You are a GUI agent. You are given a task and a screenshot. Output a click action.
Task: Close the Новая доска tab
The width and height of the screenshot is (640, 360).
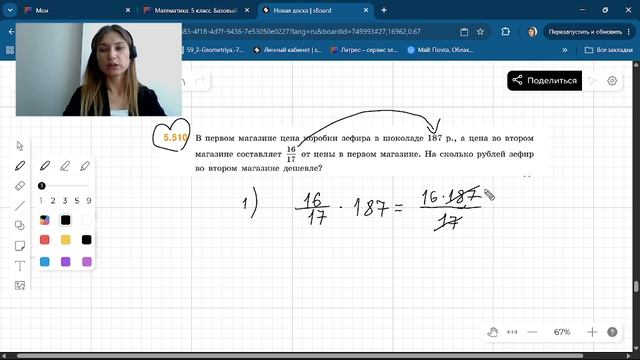[x=366, y=10]
